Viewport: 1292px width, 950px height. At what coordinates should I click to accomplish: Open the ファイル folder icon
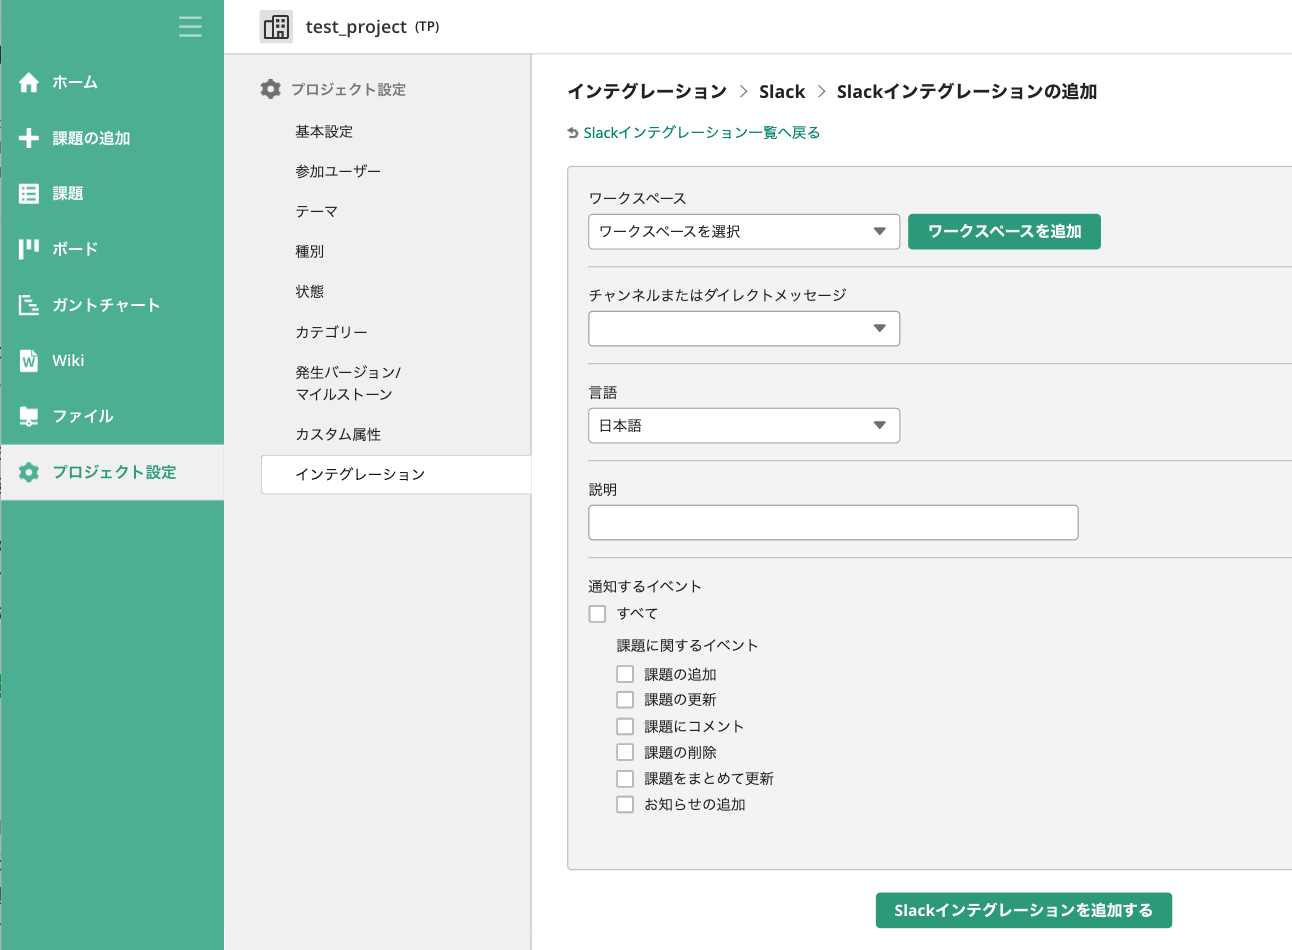coord(29,416)
